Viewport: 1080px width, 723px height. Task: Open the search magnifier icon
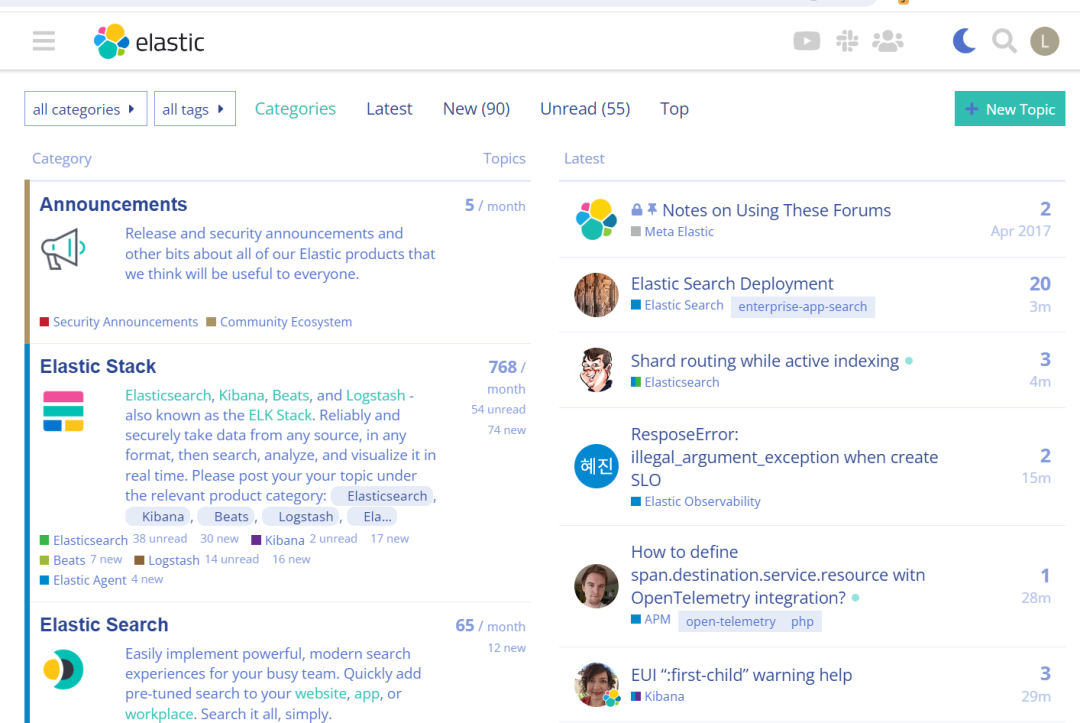click(1004, 41)
